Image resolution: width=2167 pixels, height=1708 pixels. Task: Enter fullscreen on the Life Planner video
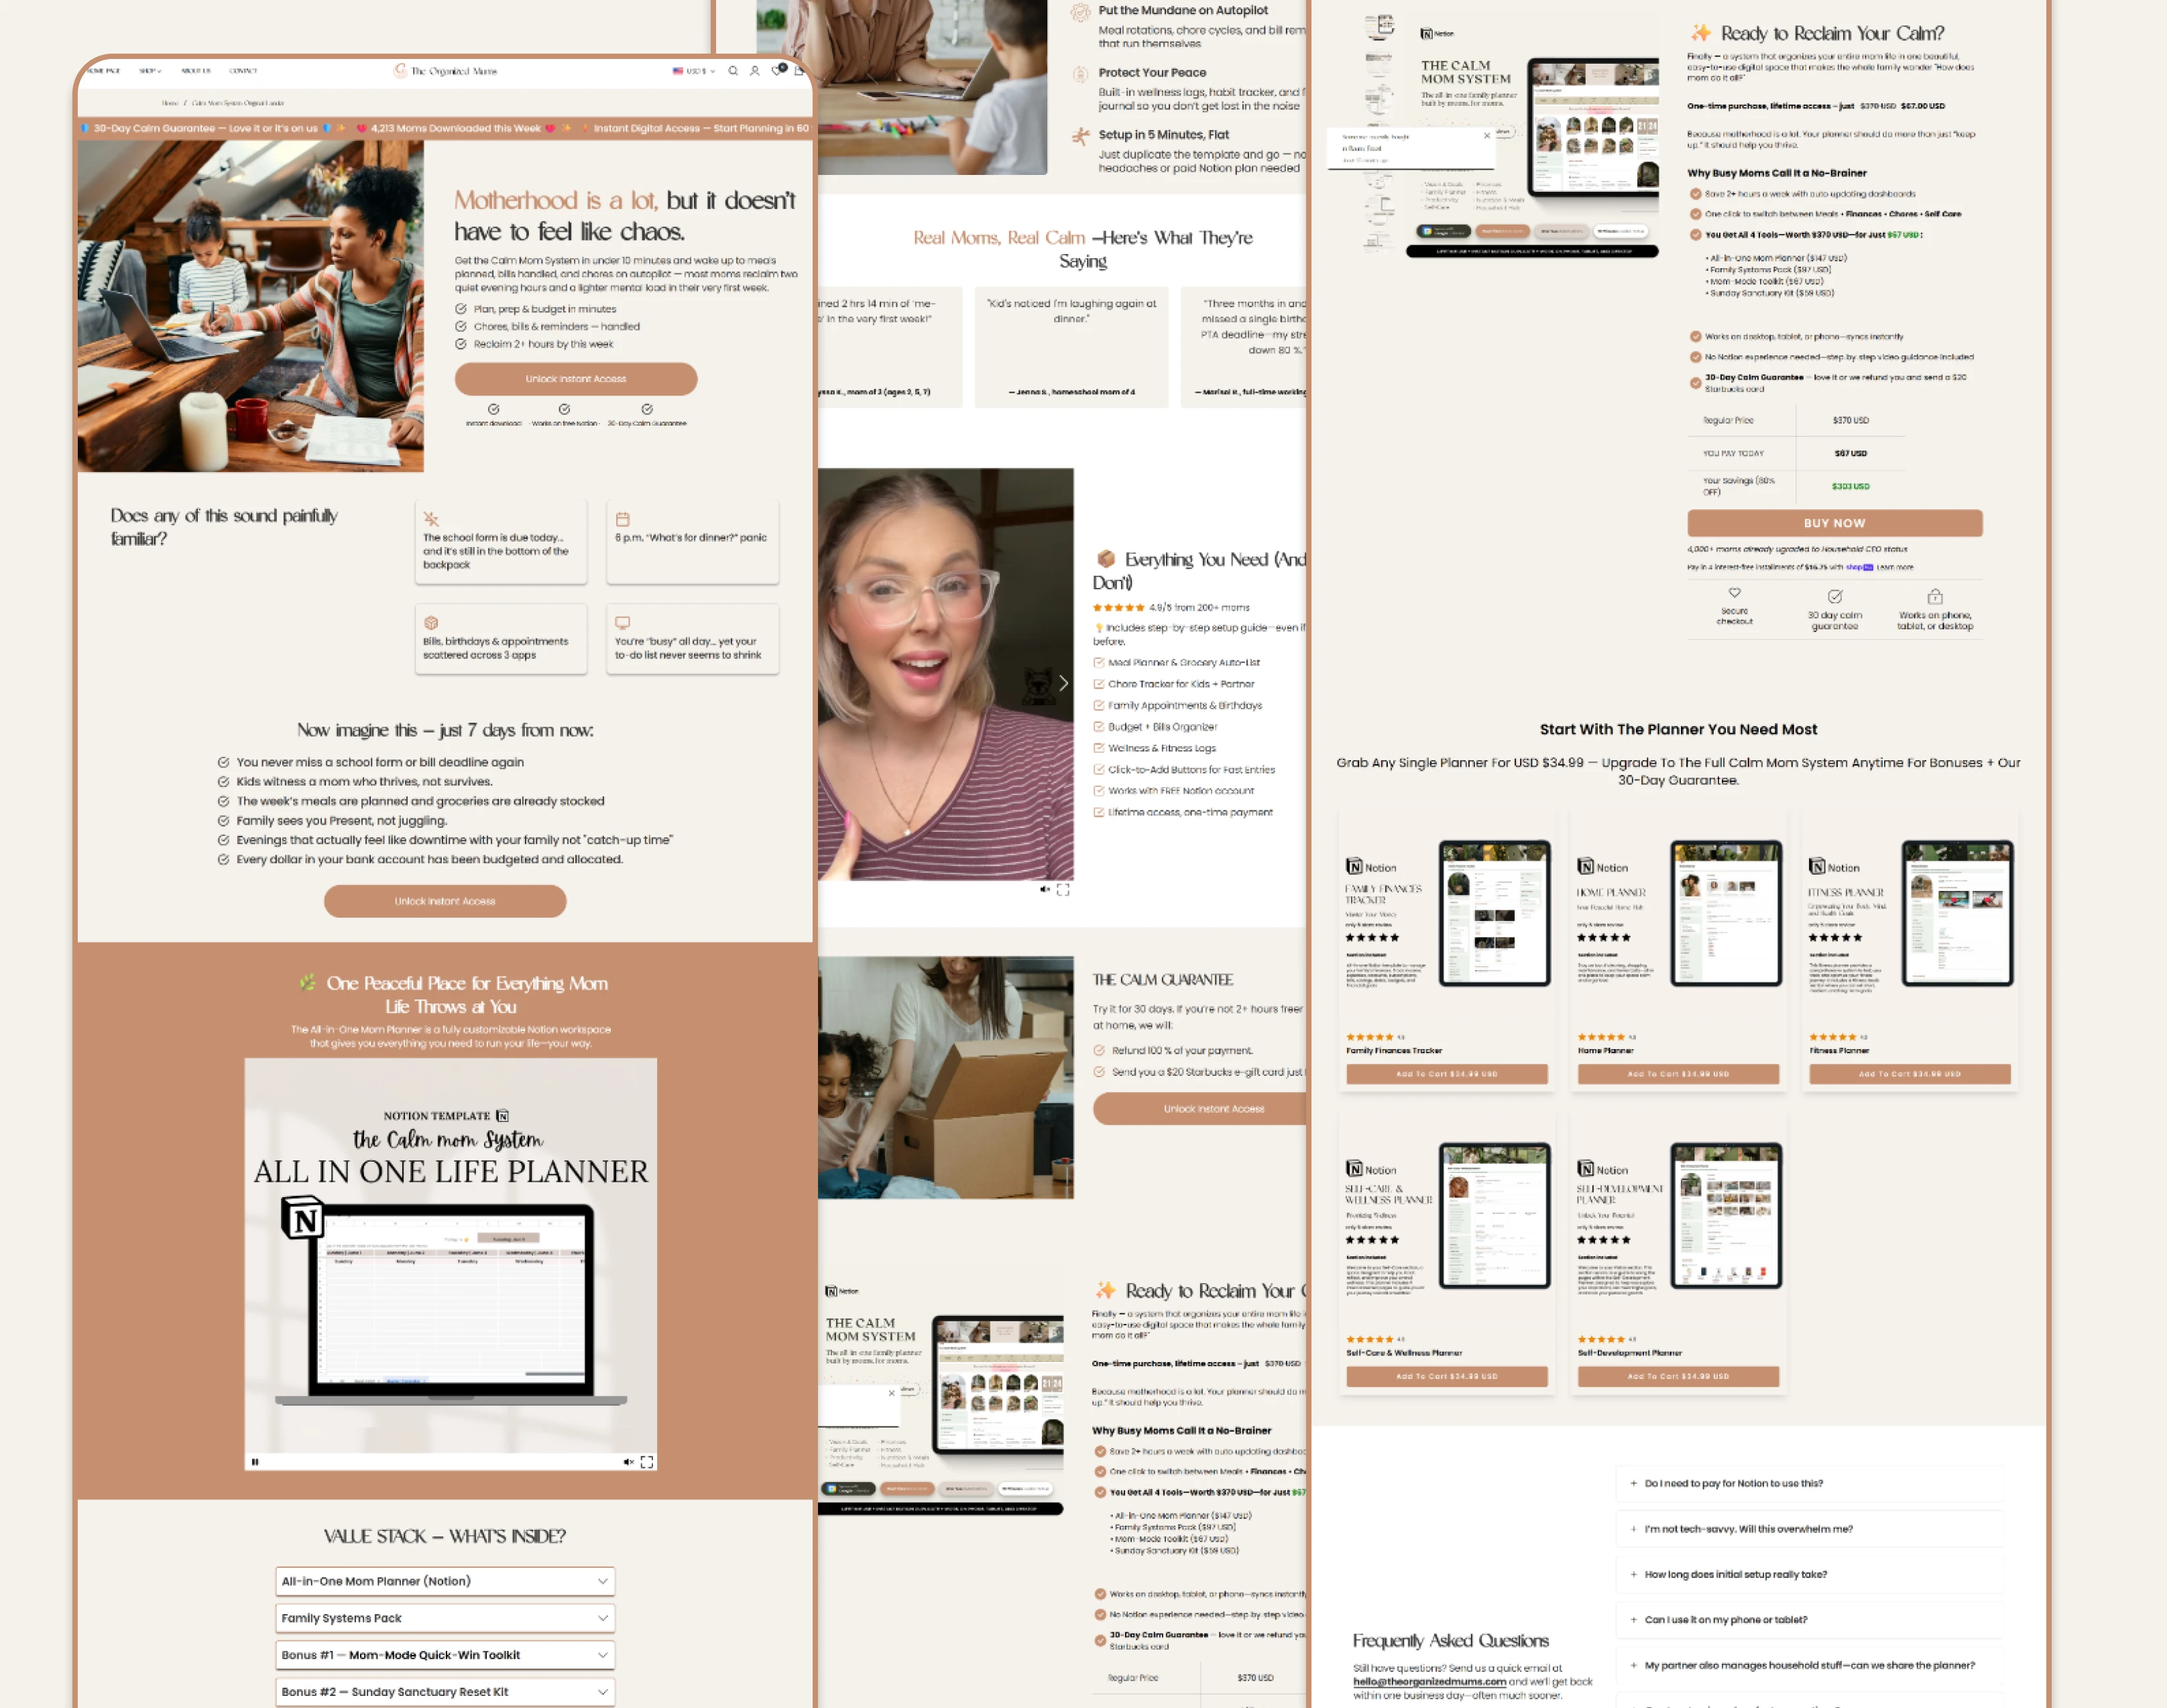click(x=647, y=1462)
